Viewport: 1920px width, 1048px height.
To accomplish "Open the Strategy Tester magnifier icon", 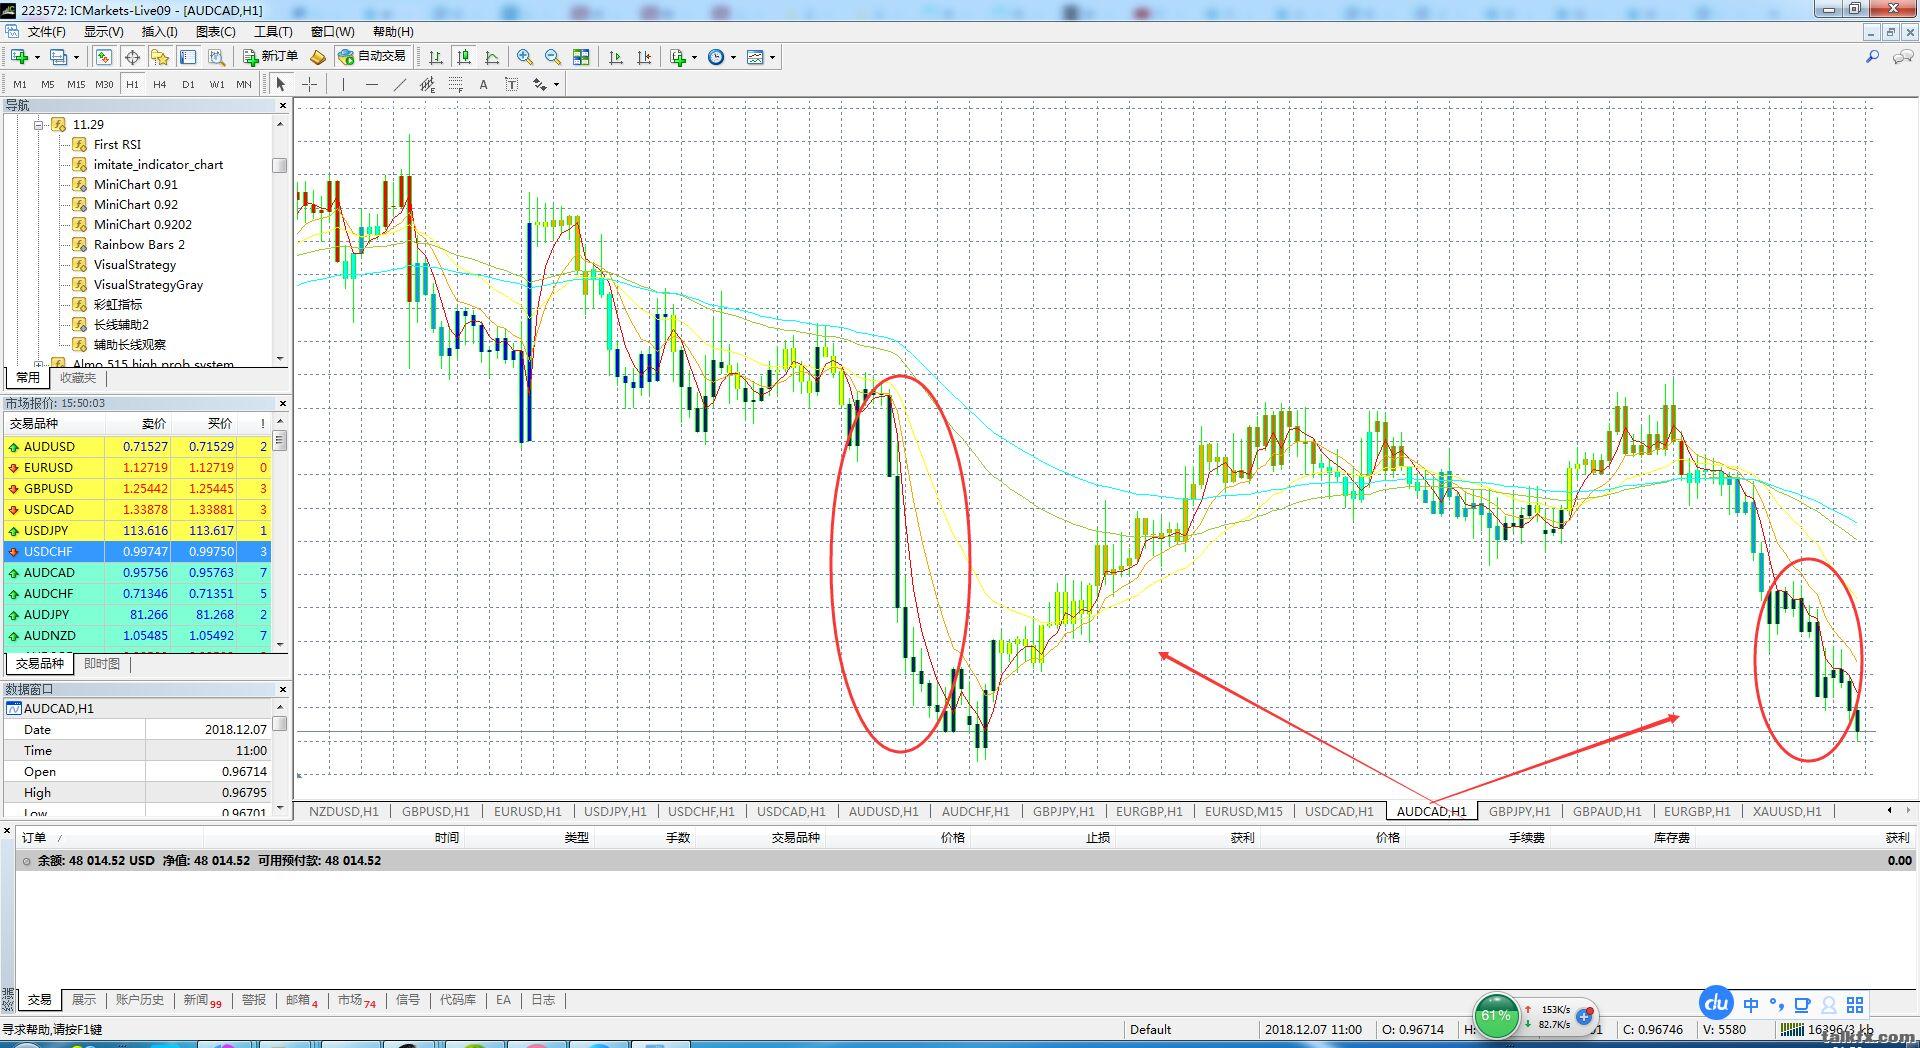I will pos(216,57).
